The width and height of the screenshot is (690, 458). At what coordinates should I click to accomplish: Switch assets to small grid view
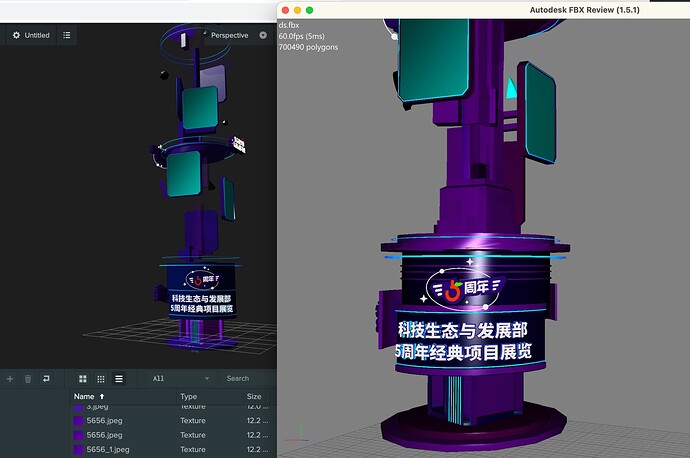[101, 378]
